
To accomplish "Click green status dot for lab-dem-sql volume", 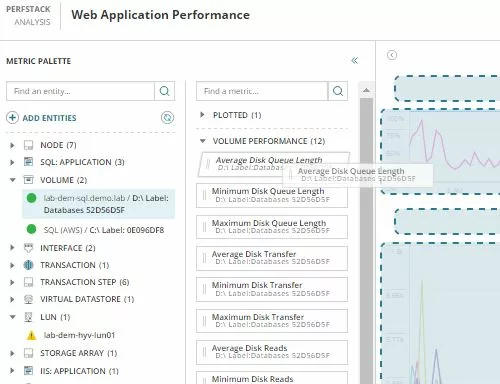I will click(31, 198).
